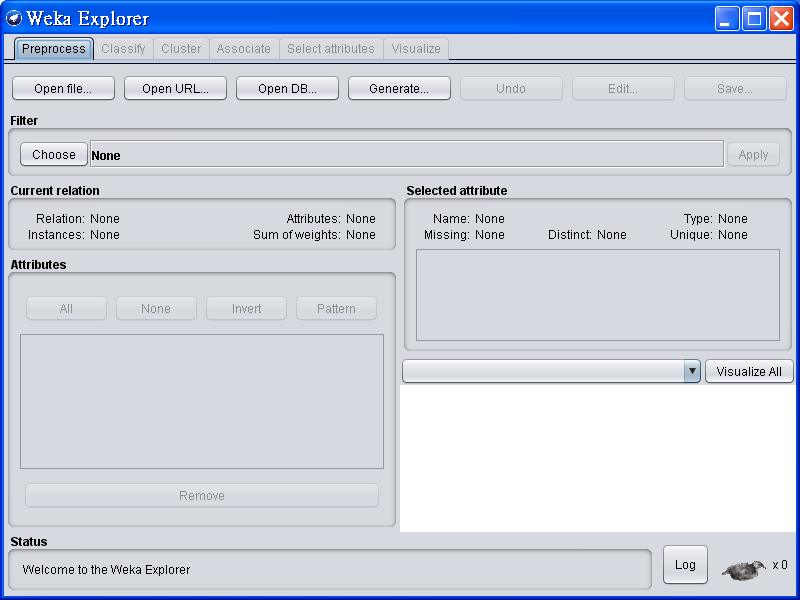Switch to the Classify tab
The height and width of the screenshot is (600, 800).
123,49
